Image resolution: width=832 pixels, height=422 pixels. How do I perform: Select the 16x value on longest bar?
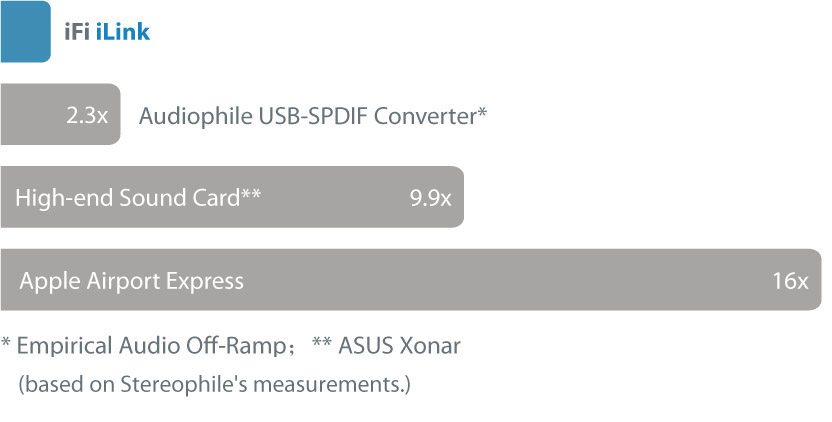789,281
